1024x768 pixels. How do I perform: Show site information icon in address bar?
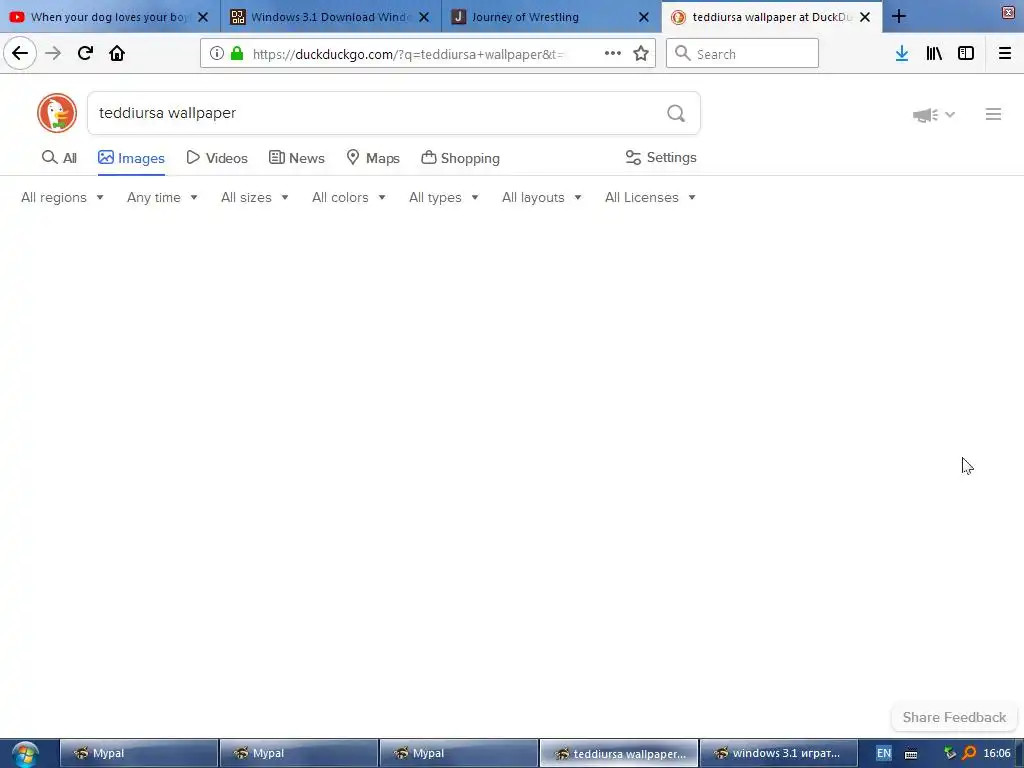click(217, 54)
